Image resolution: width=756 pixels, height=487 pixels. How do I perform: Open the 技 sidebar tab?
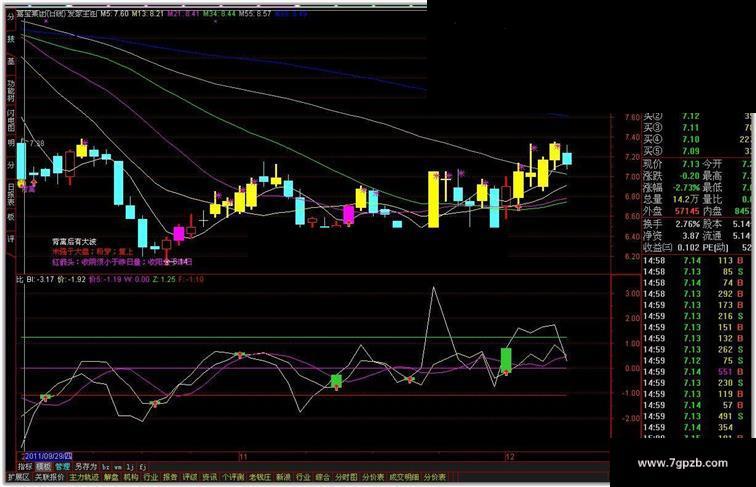(11, 39)
